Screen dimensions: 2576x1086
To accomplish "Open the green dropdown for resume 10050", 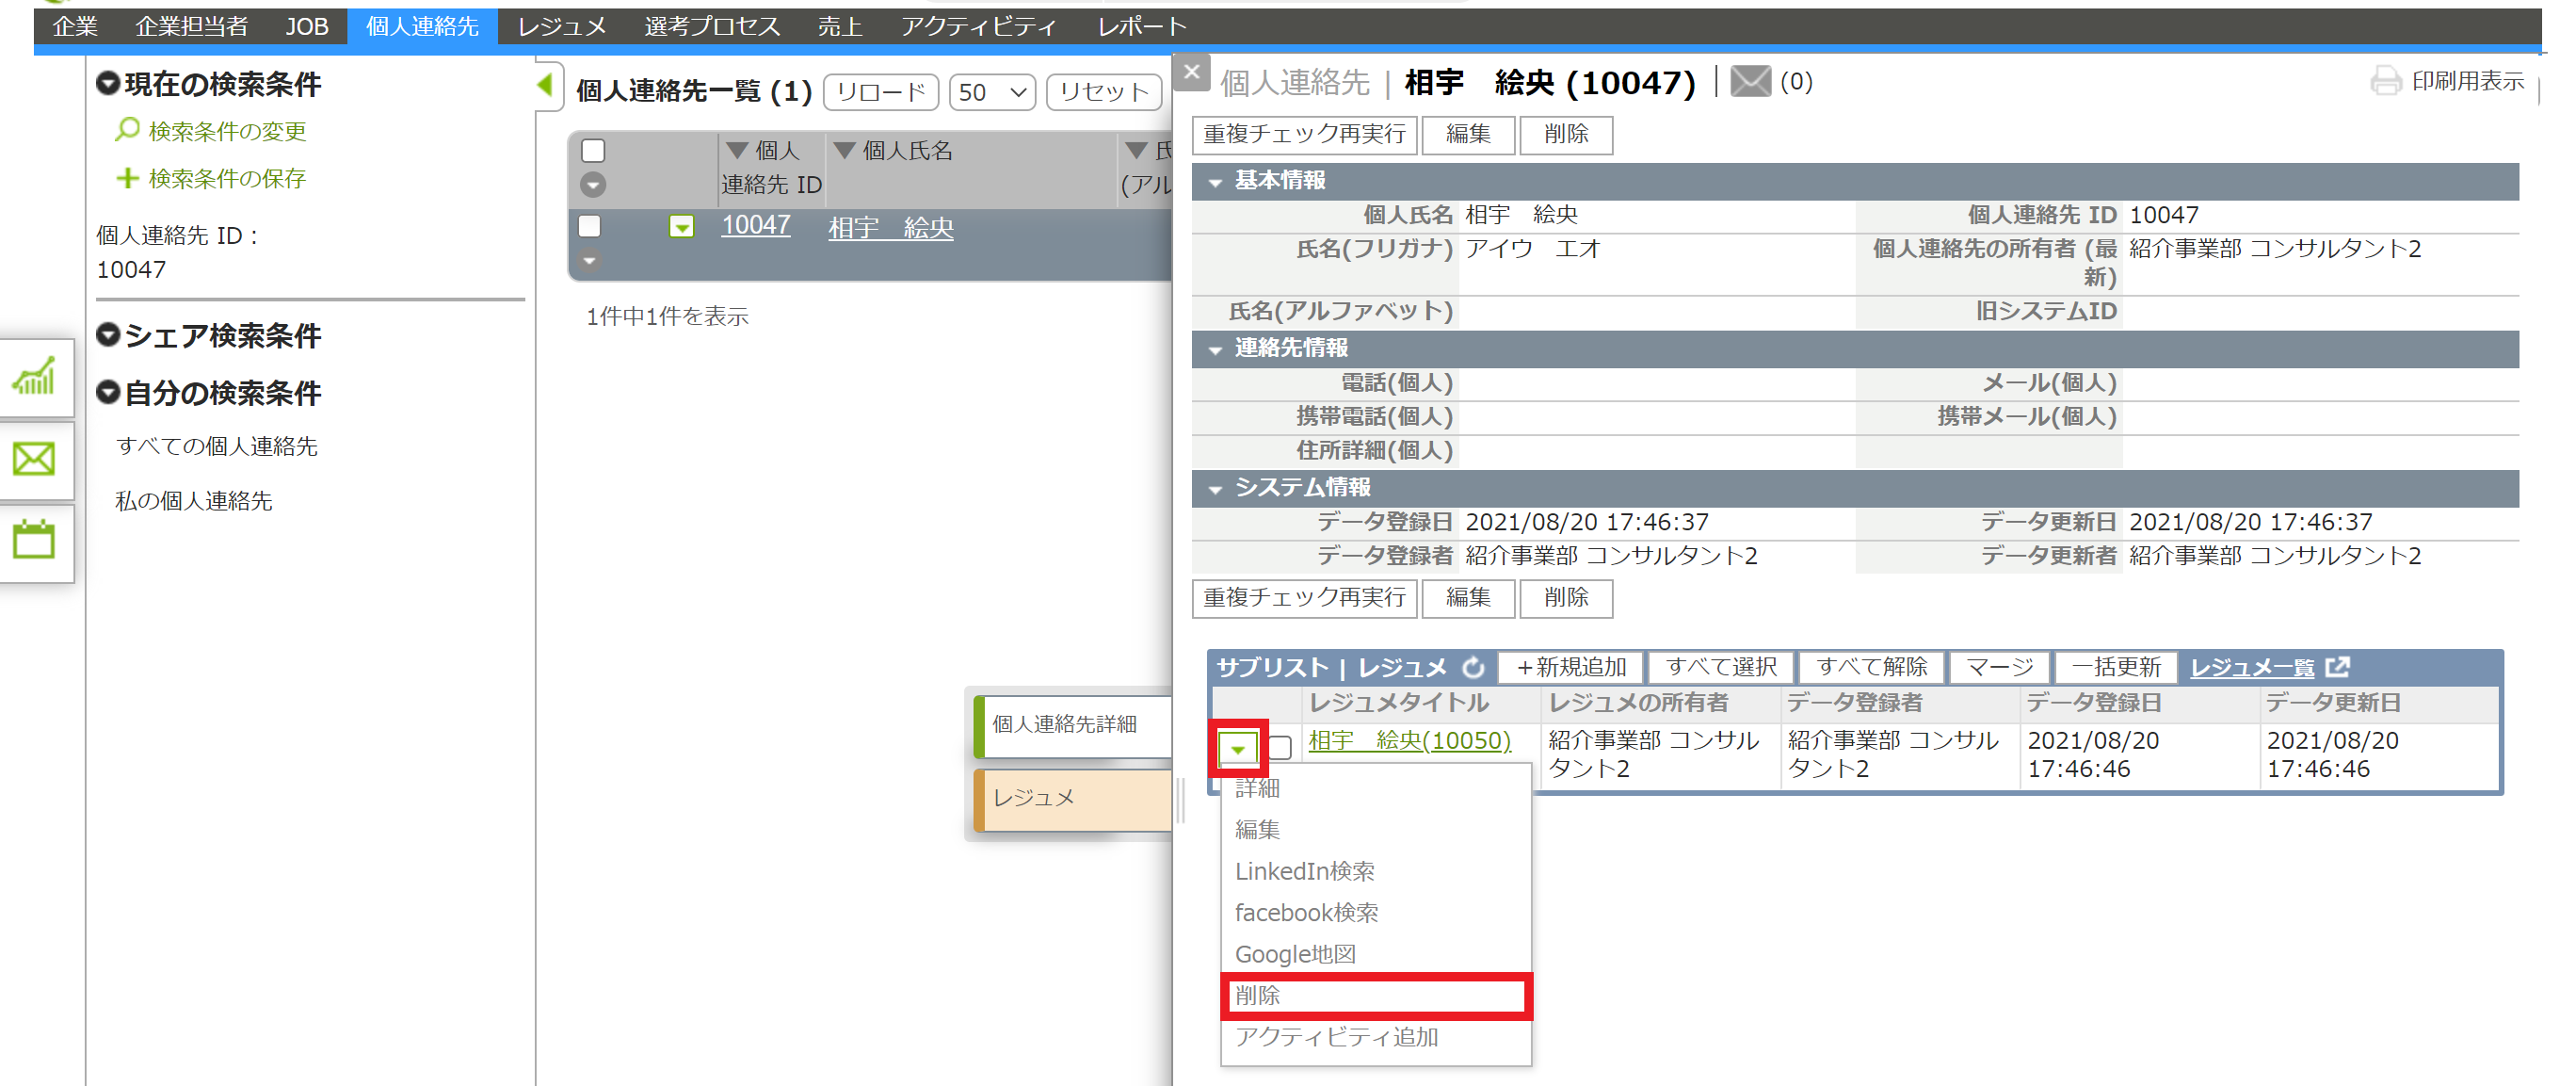I will coord(1237,747).
